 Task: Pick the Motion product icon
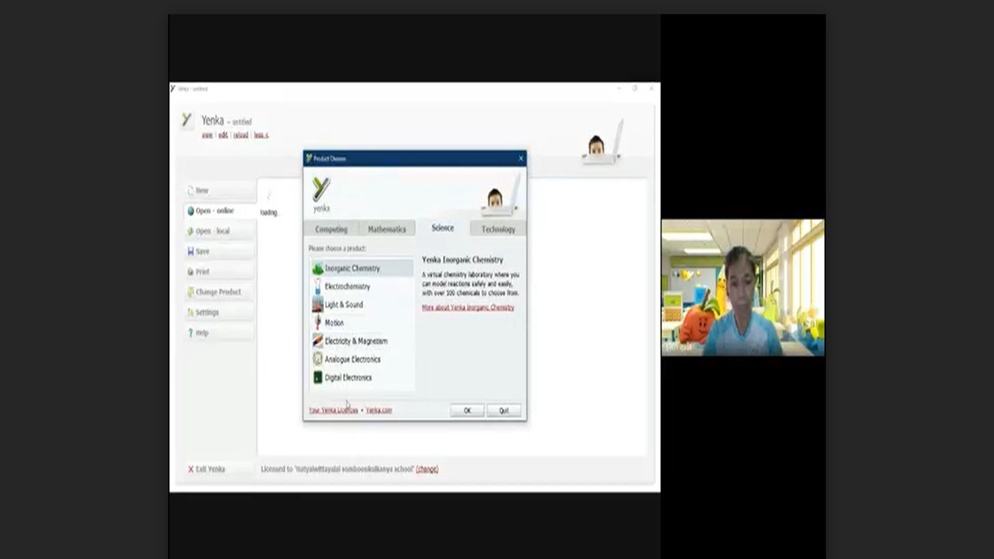[x=318, y=323]
